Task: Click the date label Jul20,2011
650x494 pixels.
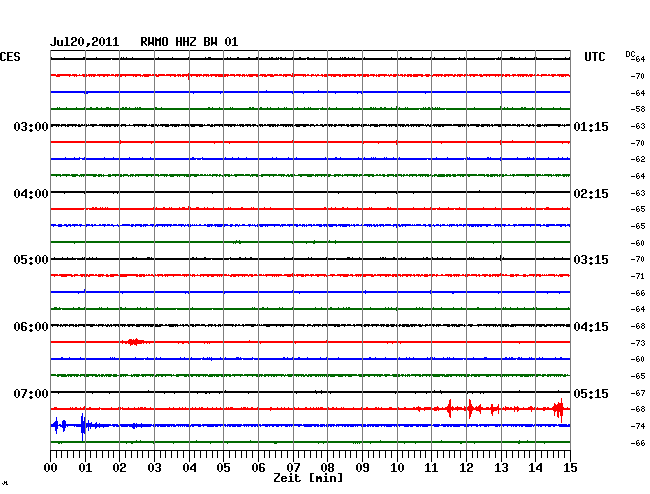Action: point(85,42)
